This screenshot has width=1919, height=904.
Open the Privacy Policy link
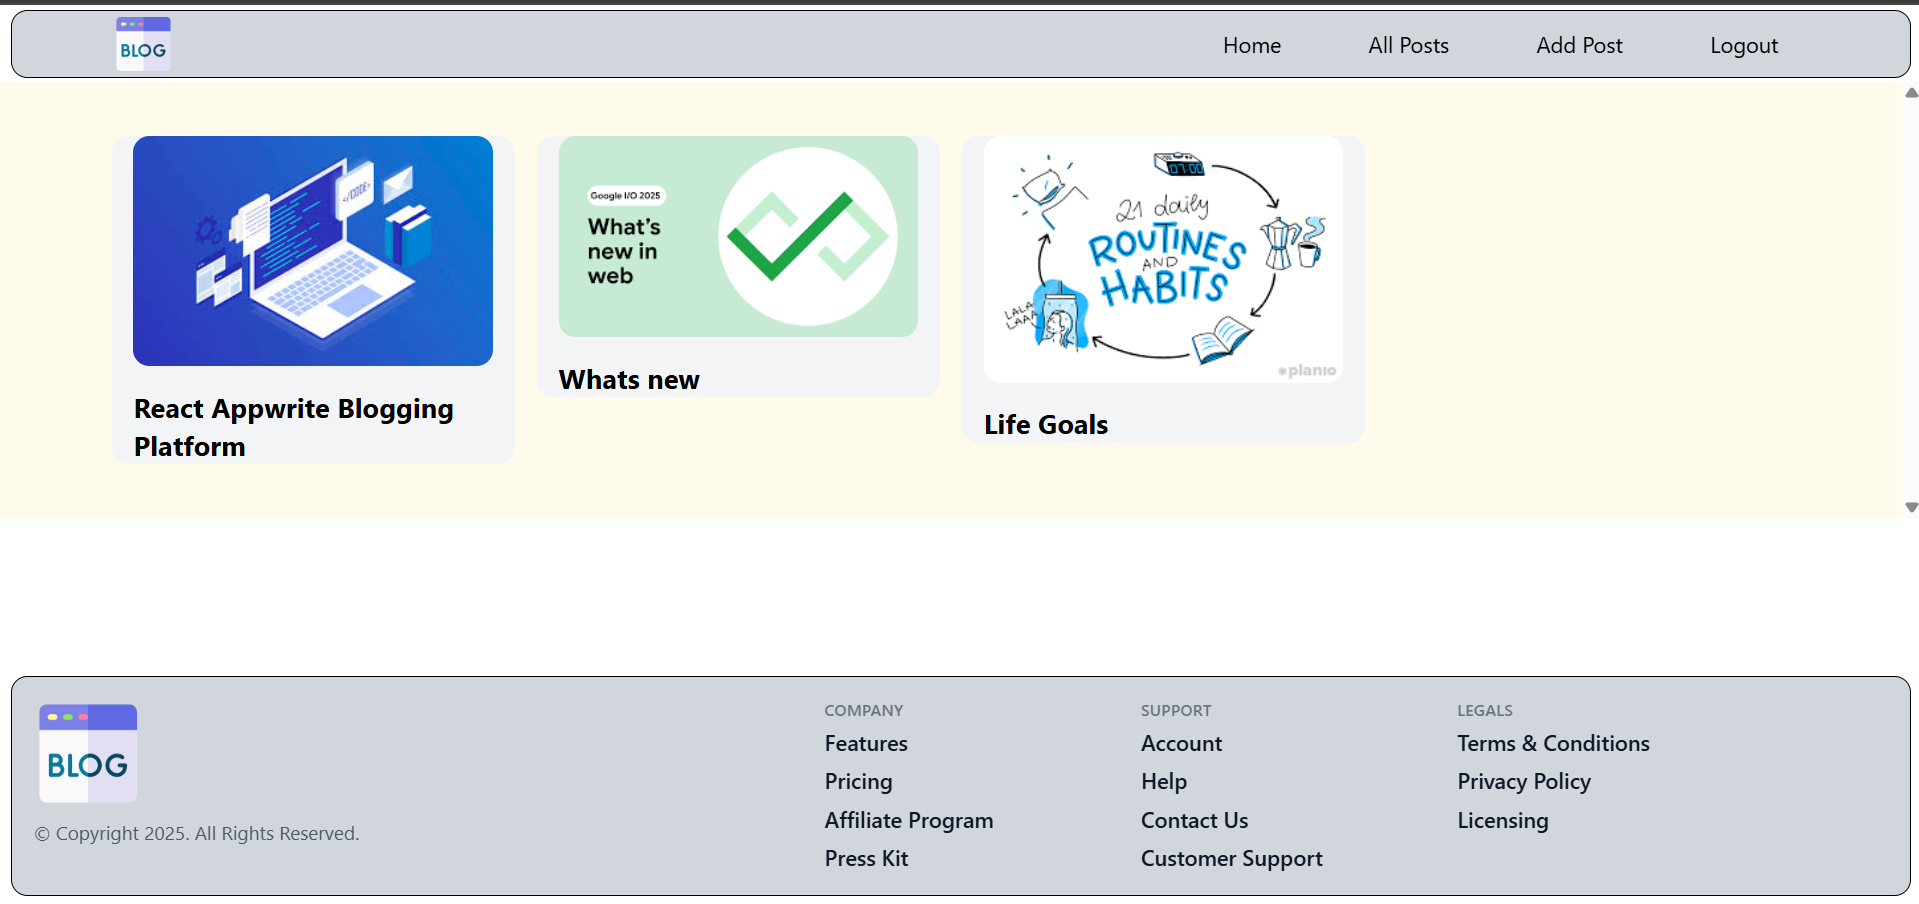(x=1524, y=781)
